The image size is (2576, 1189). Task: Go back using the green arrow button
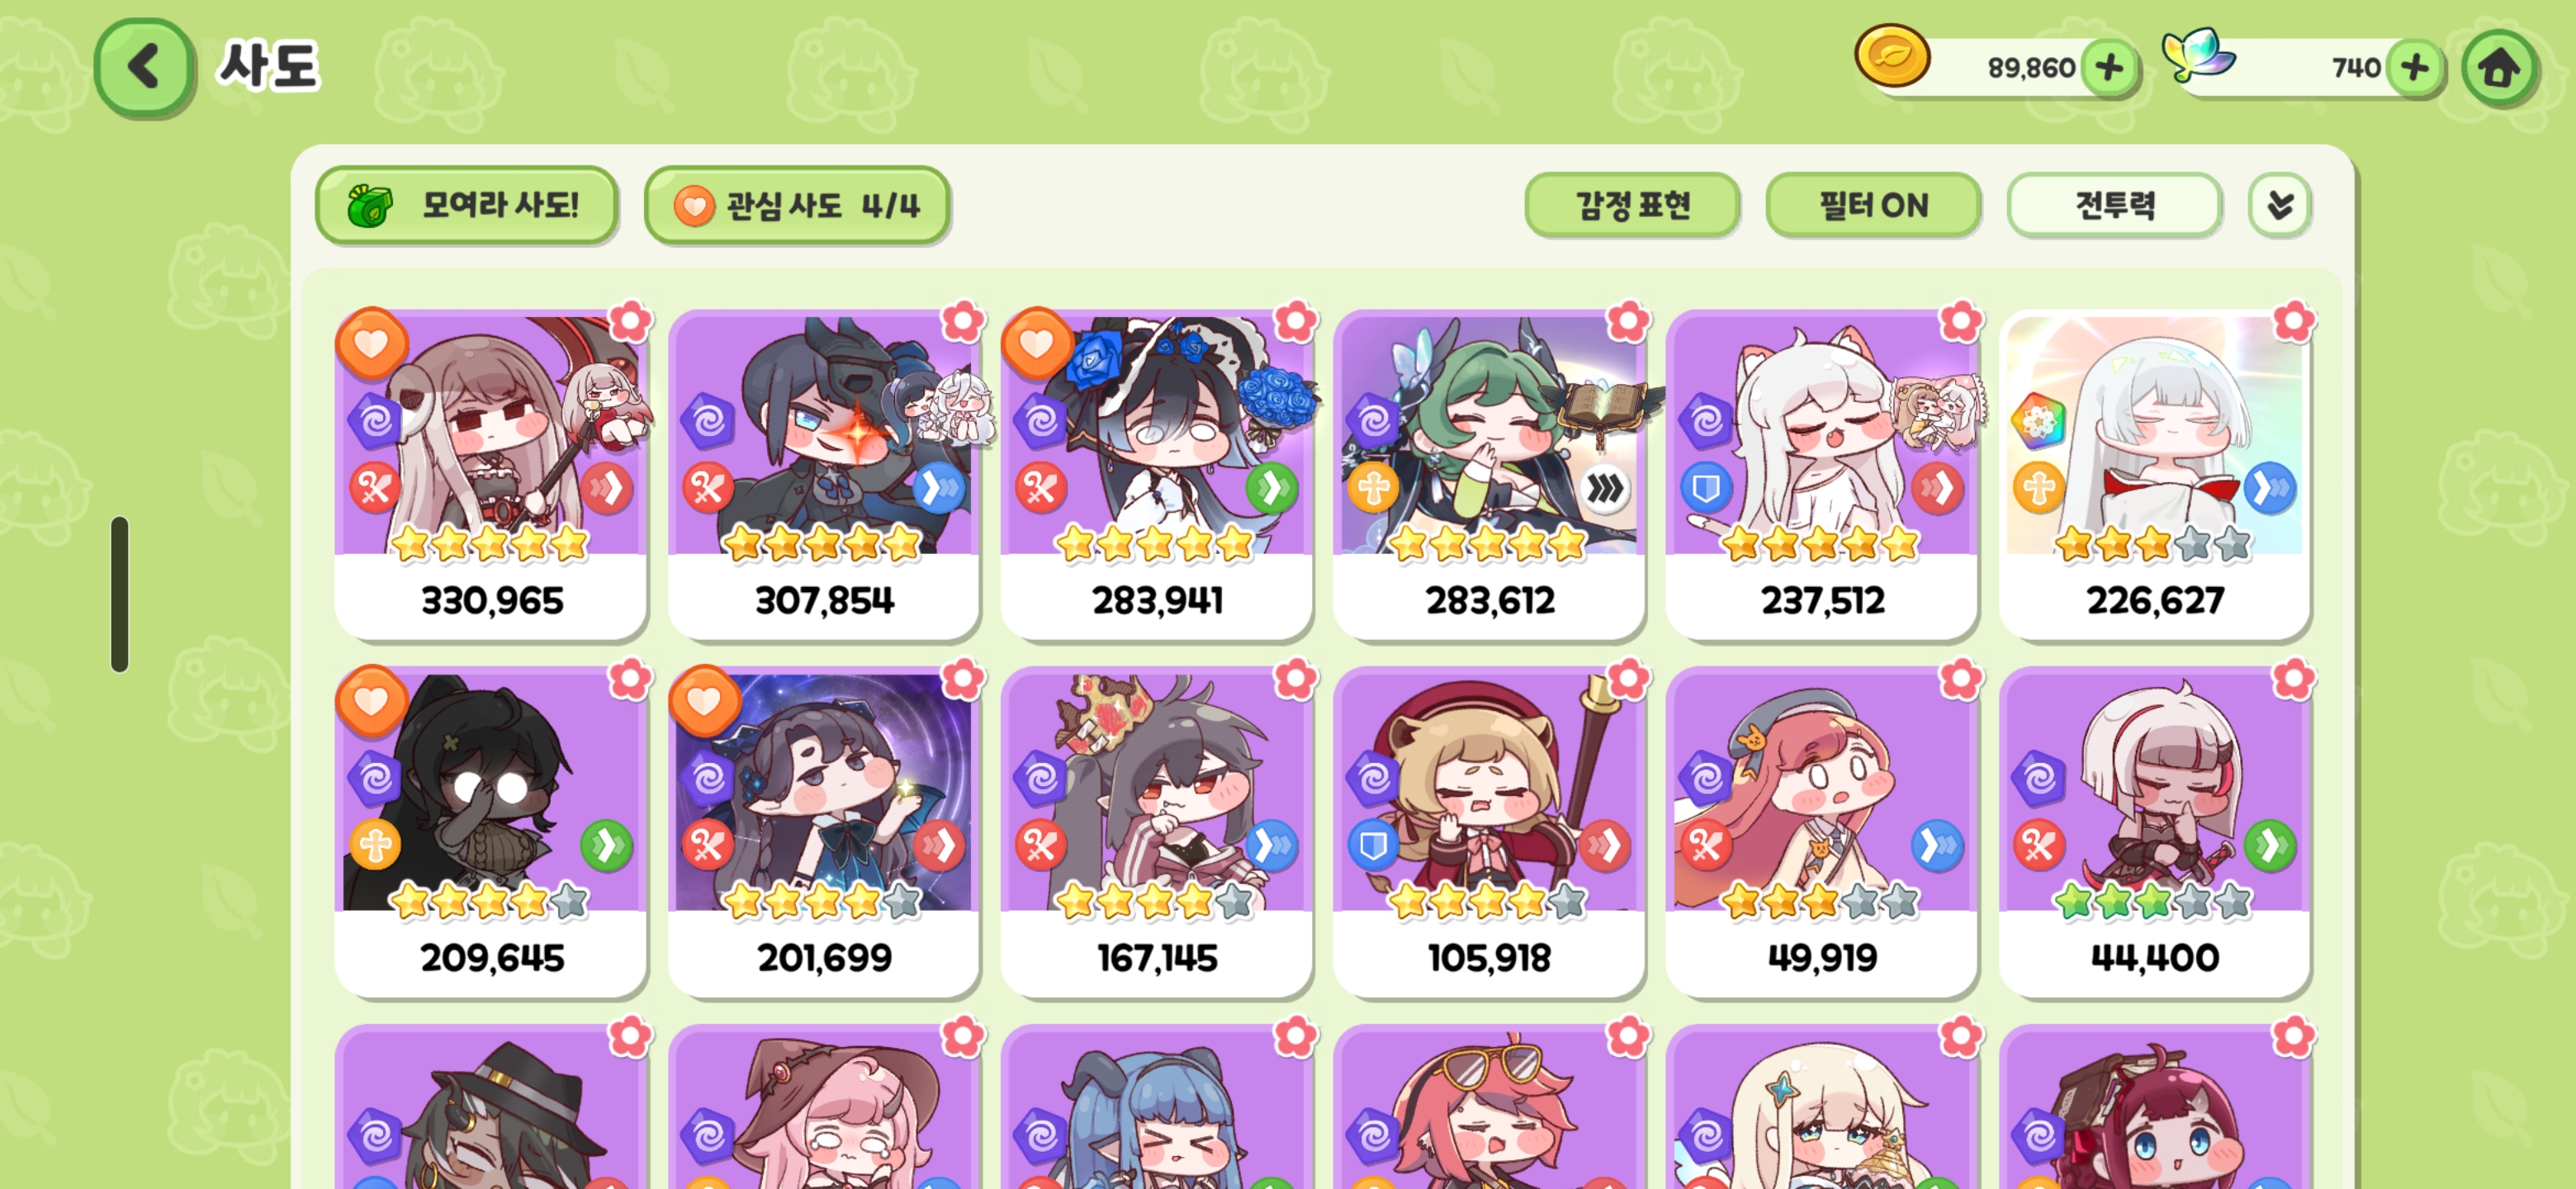(x=144, y=68)
